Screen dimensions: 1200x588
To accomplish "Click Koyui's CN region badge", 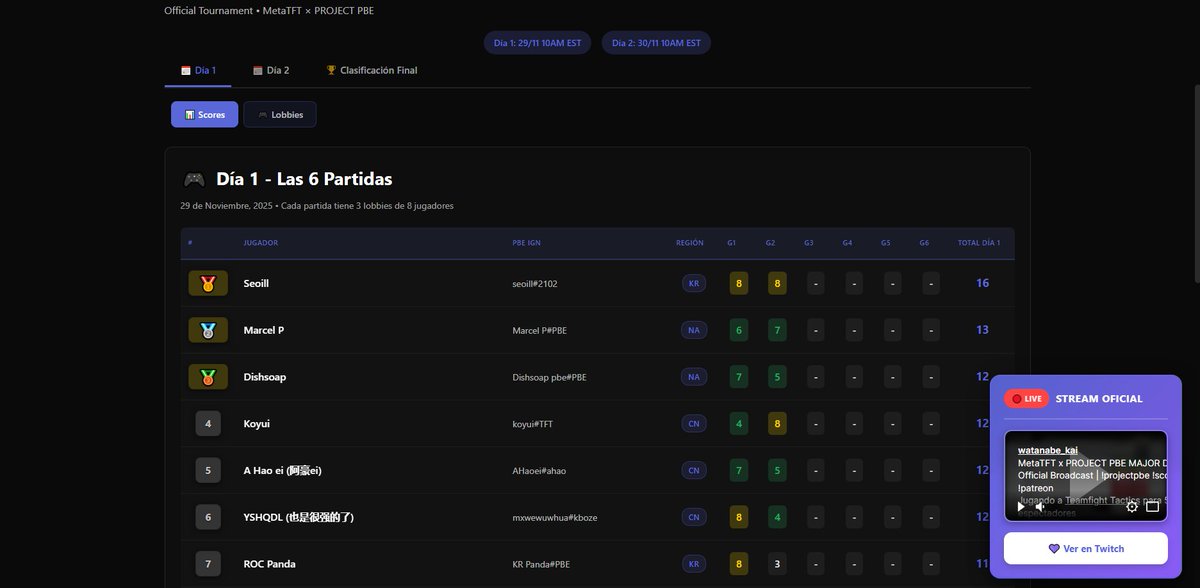I will (x=693, y=424).
